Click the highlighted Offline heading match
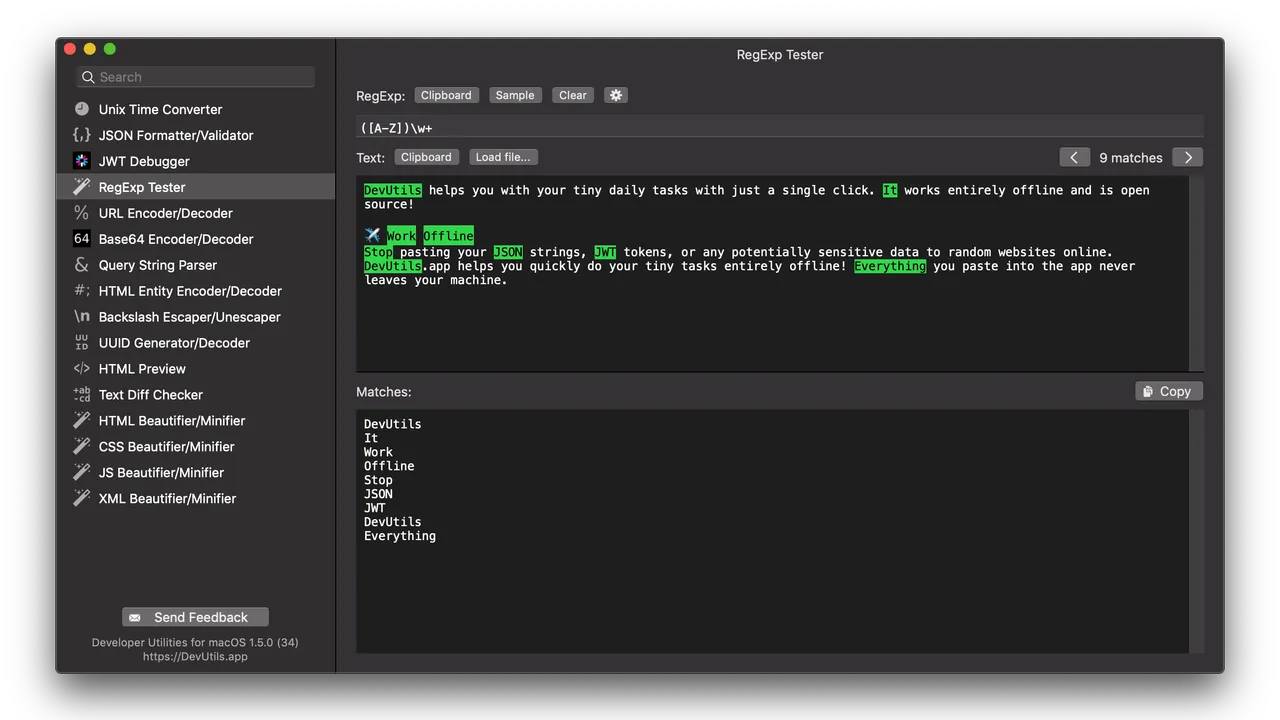Screen dimensions: 1280x720 pos(448,236)
